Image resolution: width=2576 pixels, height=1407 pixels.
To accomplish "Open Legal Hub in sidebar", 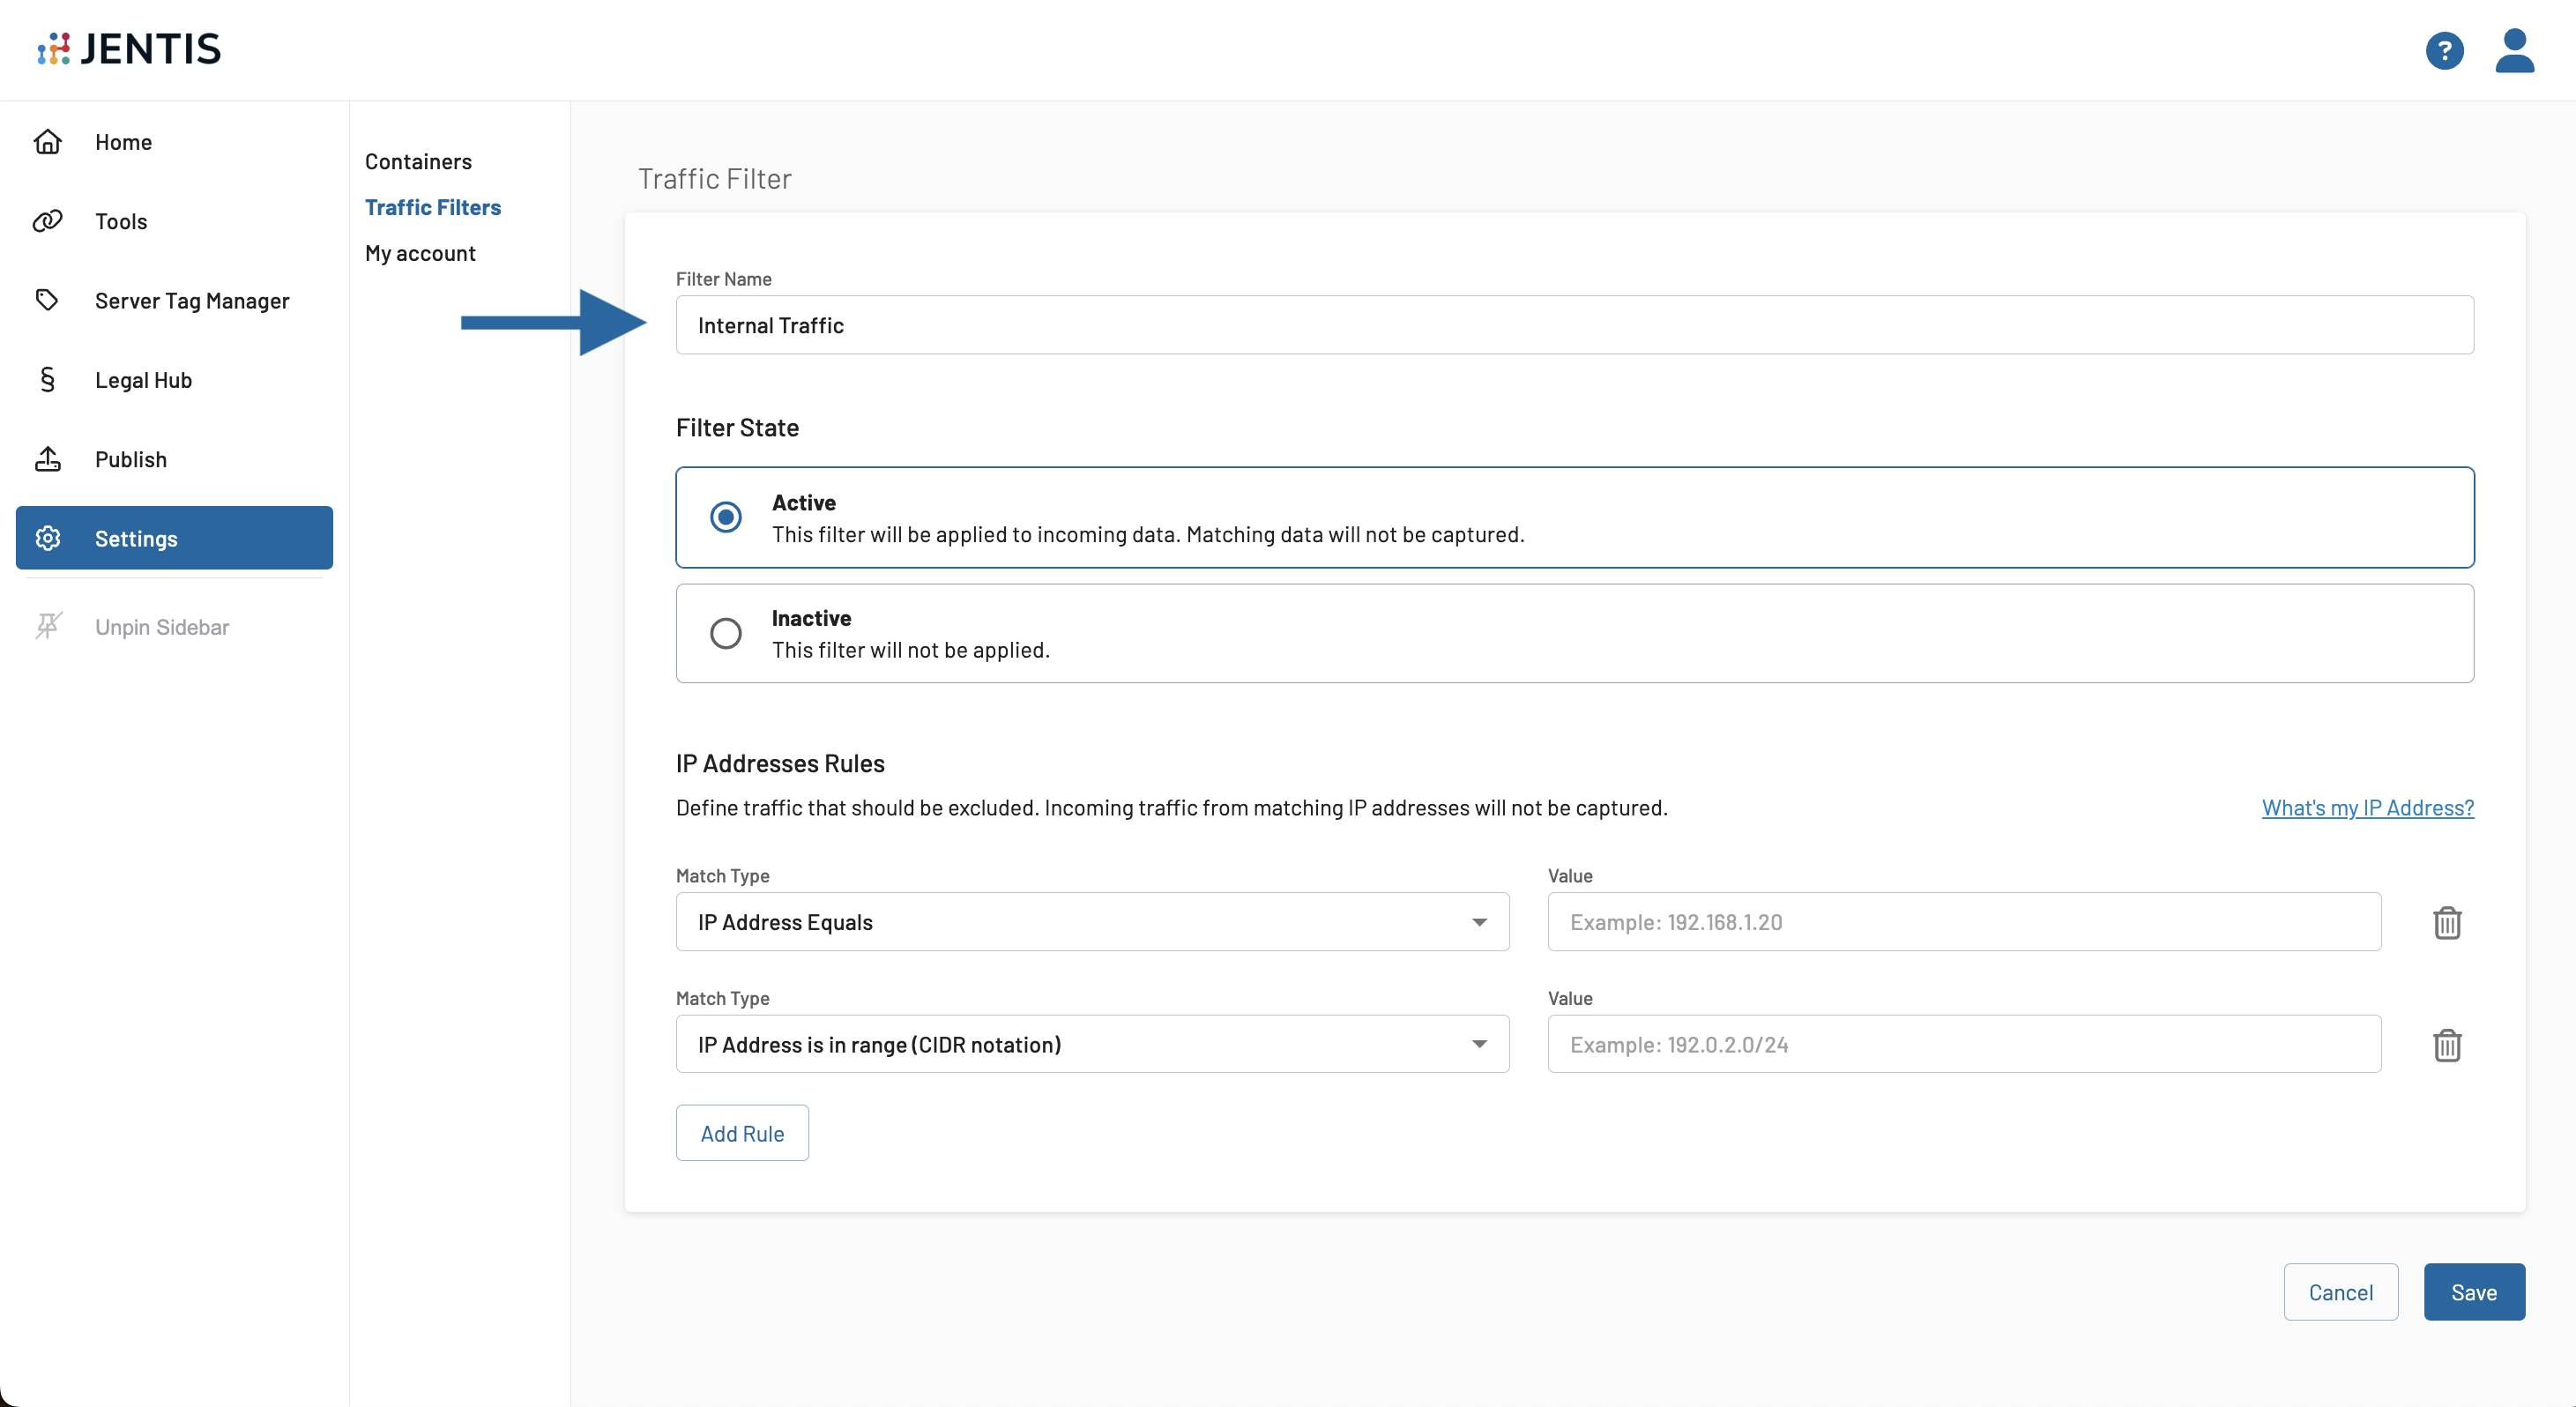I will 143,380.
